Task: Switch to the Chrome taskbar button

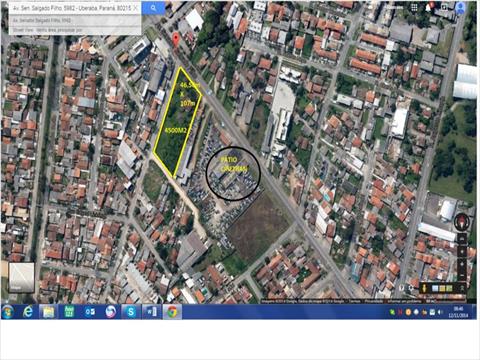Action: pyautogui.click(x=172, y=312)
